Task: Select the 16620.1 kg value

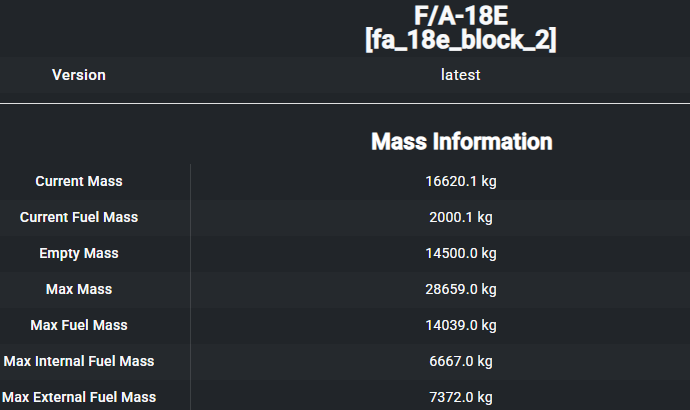Action: (461, 181)
